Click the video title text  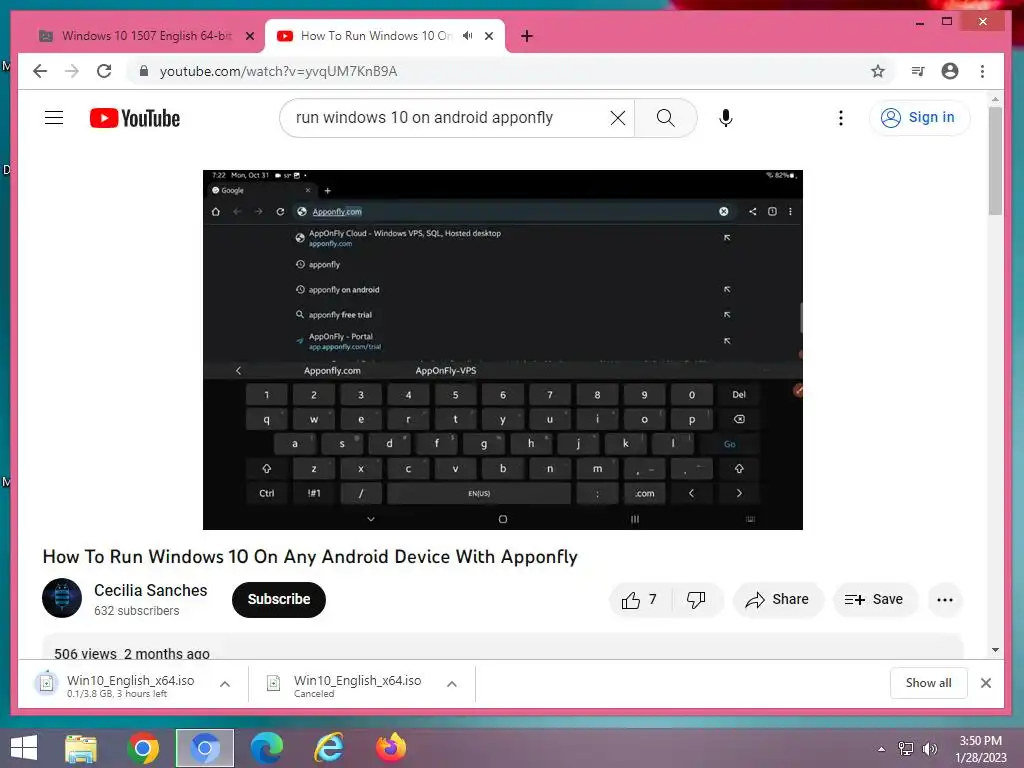click(x=310, y=556)
